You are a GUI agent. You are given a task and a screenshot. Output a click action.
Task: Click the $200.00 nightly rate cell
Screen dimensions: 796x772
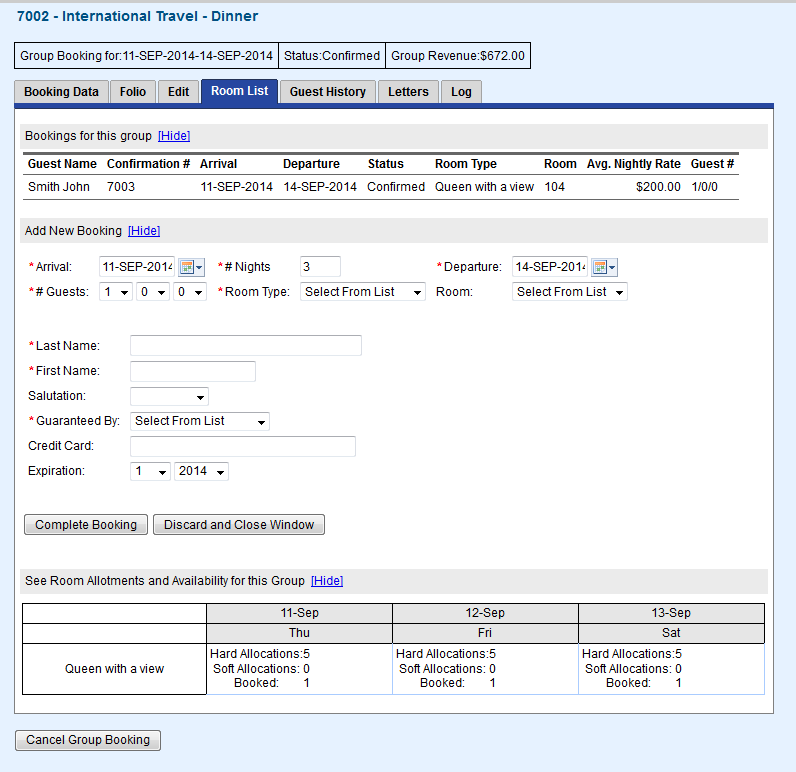click(658, 187)
